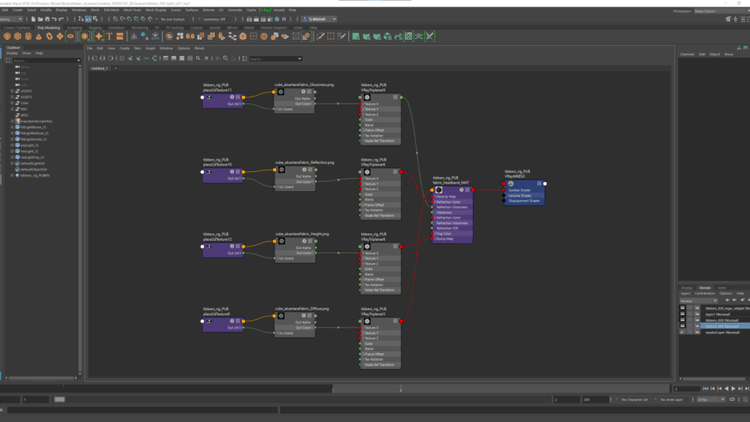Add a new node editor tab with plus
The image size is (750, 422).
pos(115,68)
